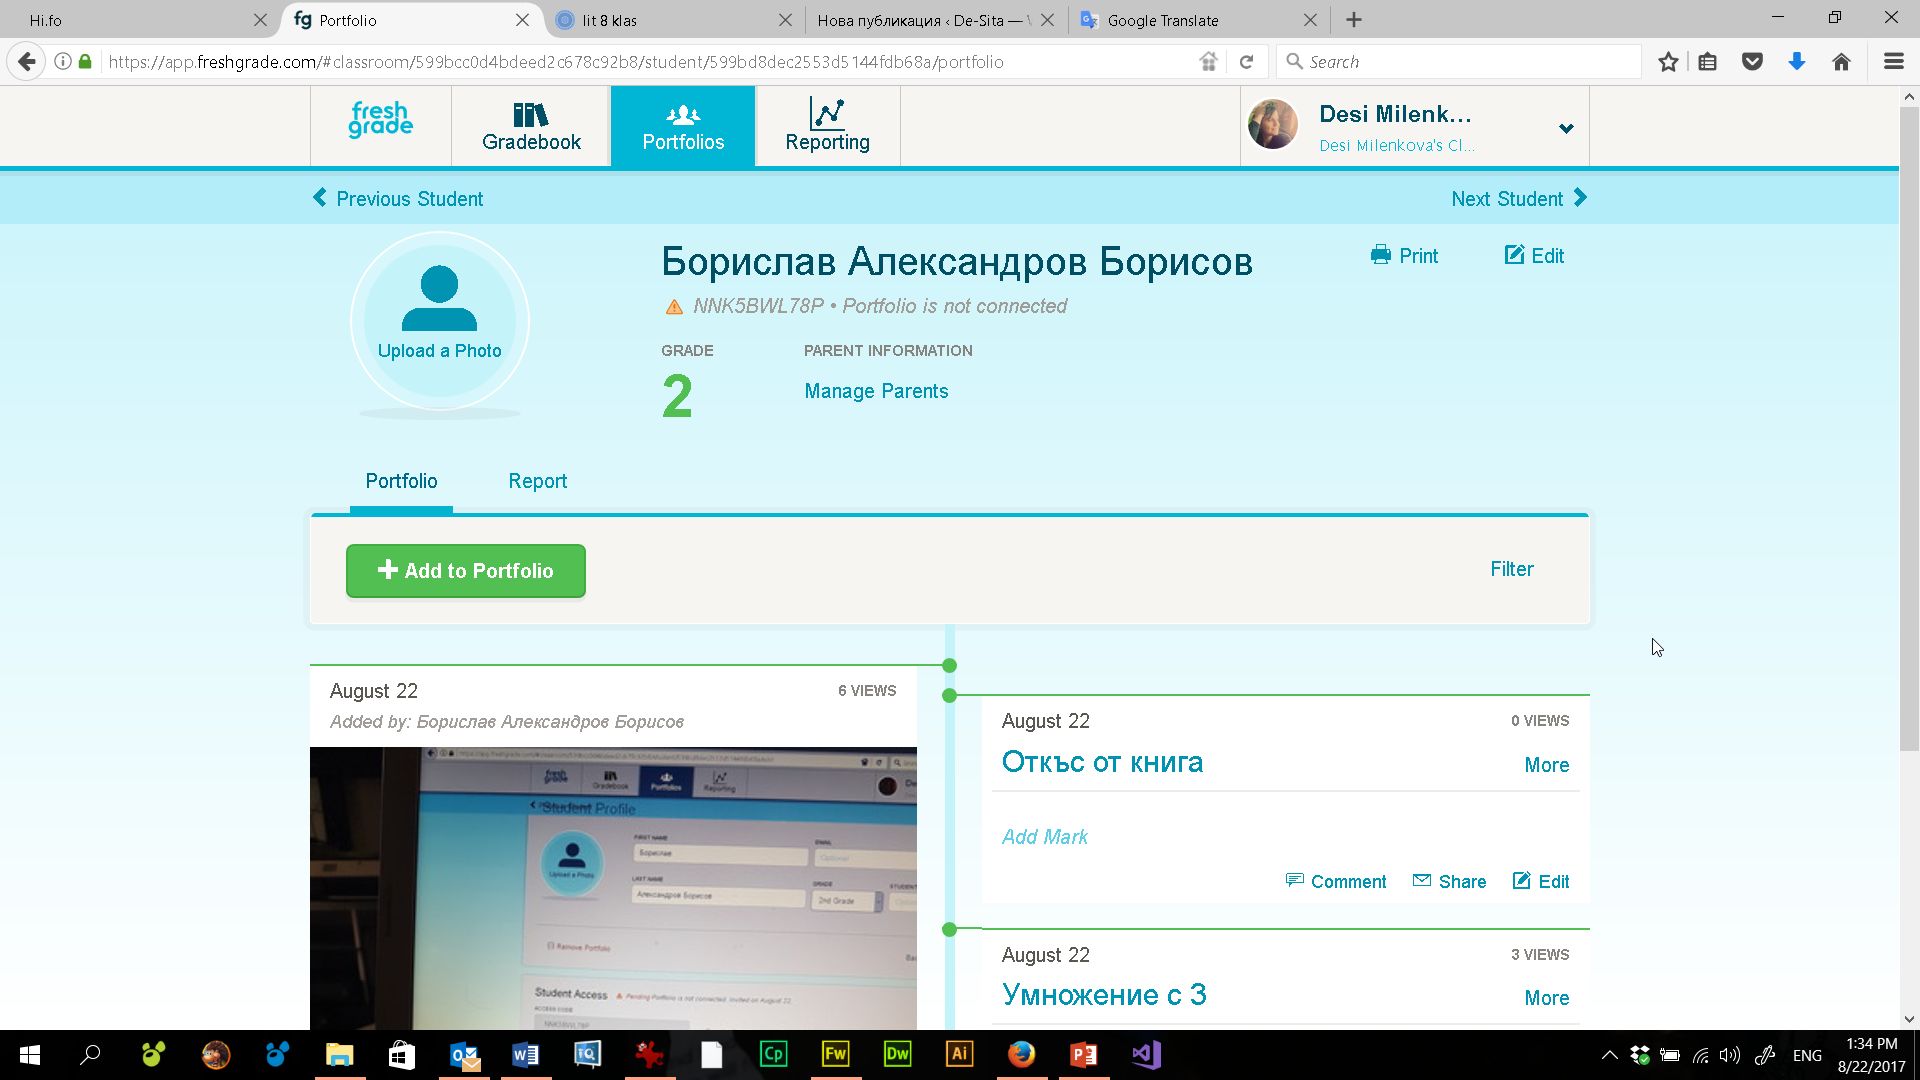Open Manage Parents link
1920x1080 pixels.
click(876, 391)
